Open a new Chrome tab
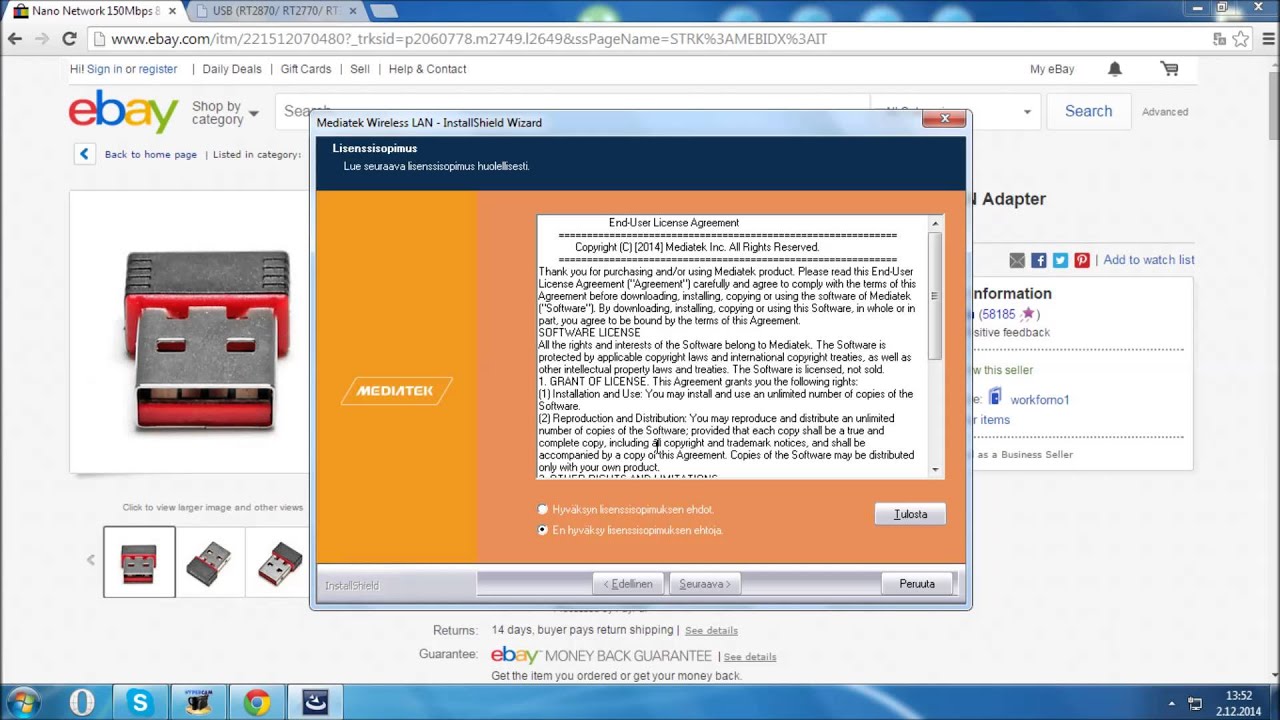1280x720 pixels. click(383, 11)
